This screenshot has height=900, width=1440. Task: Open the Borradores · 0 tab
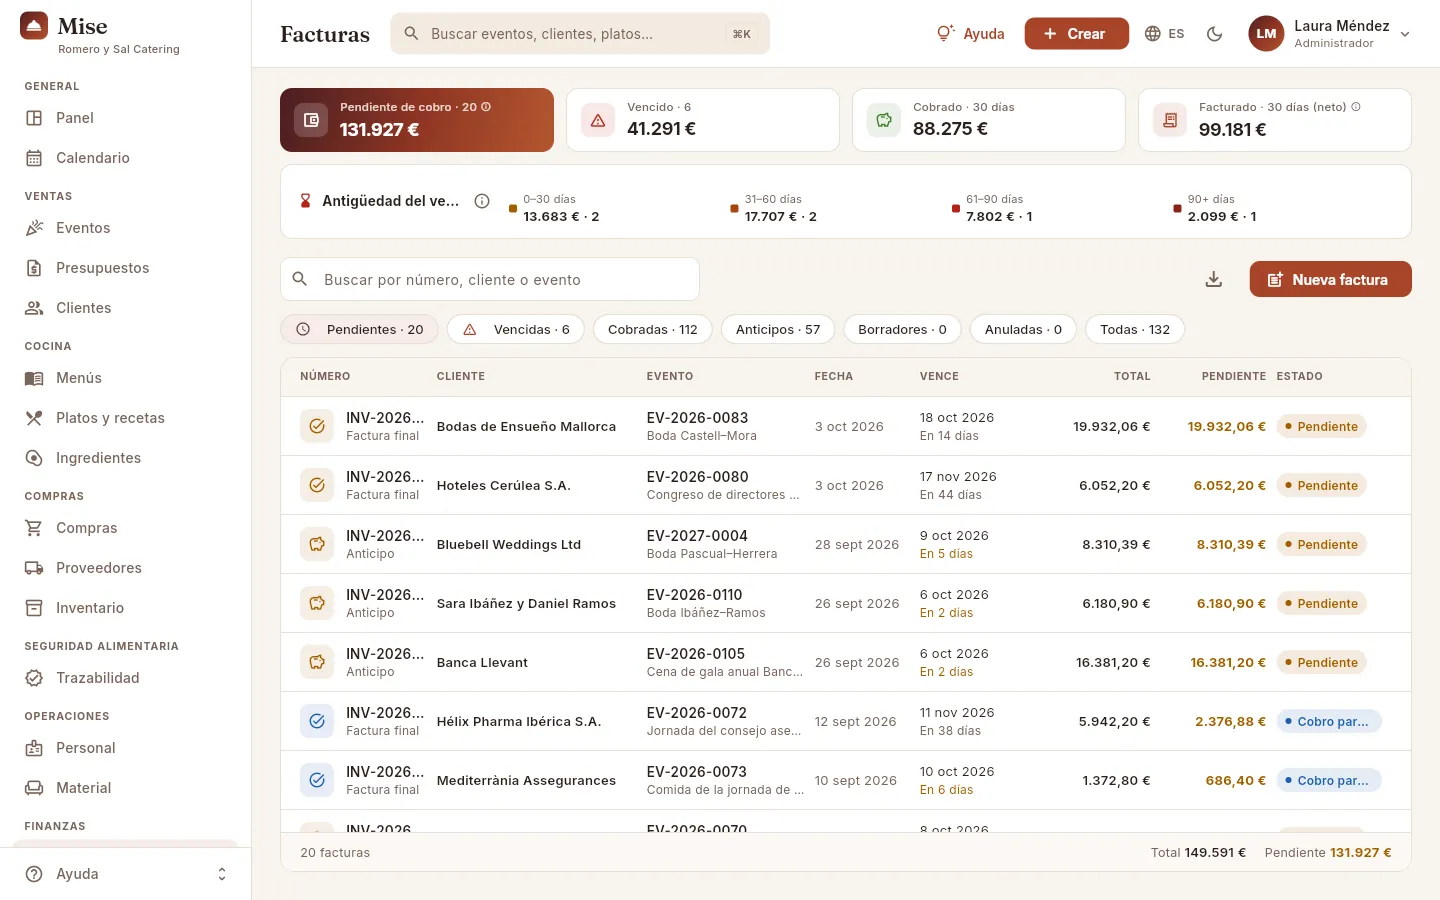coord(902,329)
